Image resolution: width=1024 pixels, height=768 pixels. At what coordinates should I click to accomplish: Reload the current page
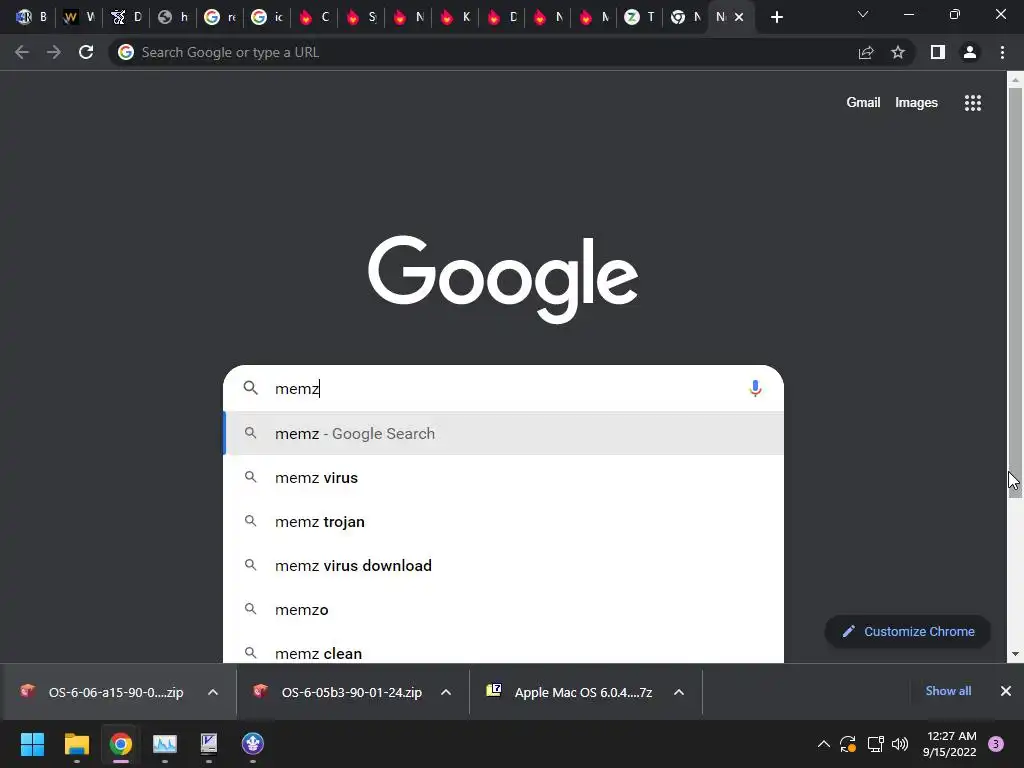click(x=86, y=52)
